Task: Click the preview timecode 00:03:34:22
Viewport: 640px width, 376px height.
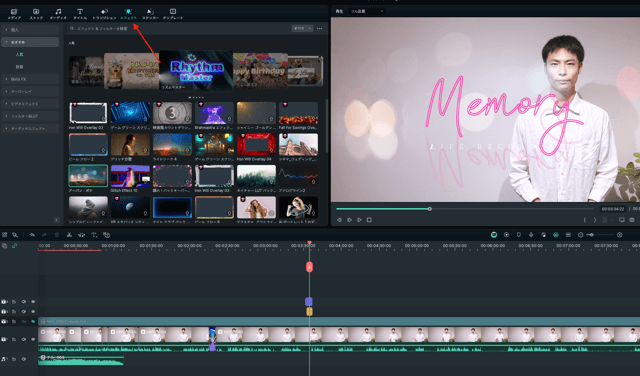Action: pos(613,209)
